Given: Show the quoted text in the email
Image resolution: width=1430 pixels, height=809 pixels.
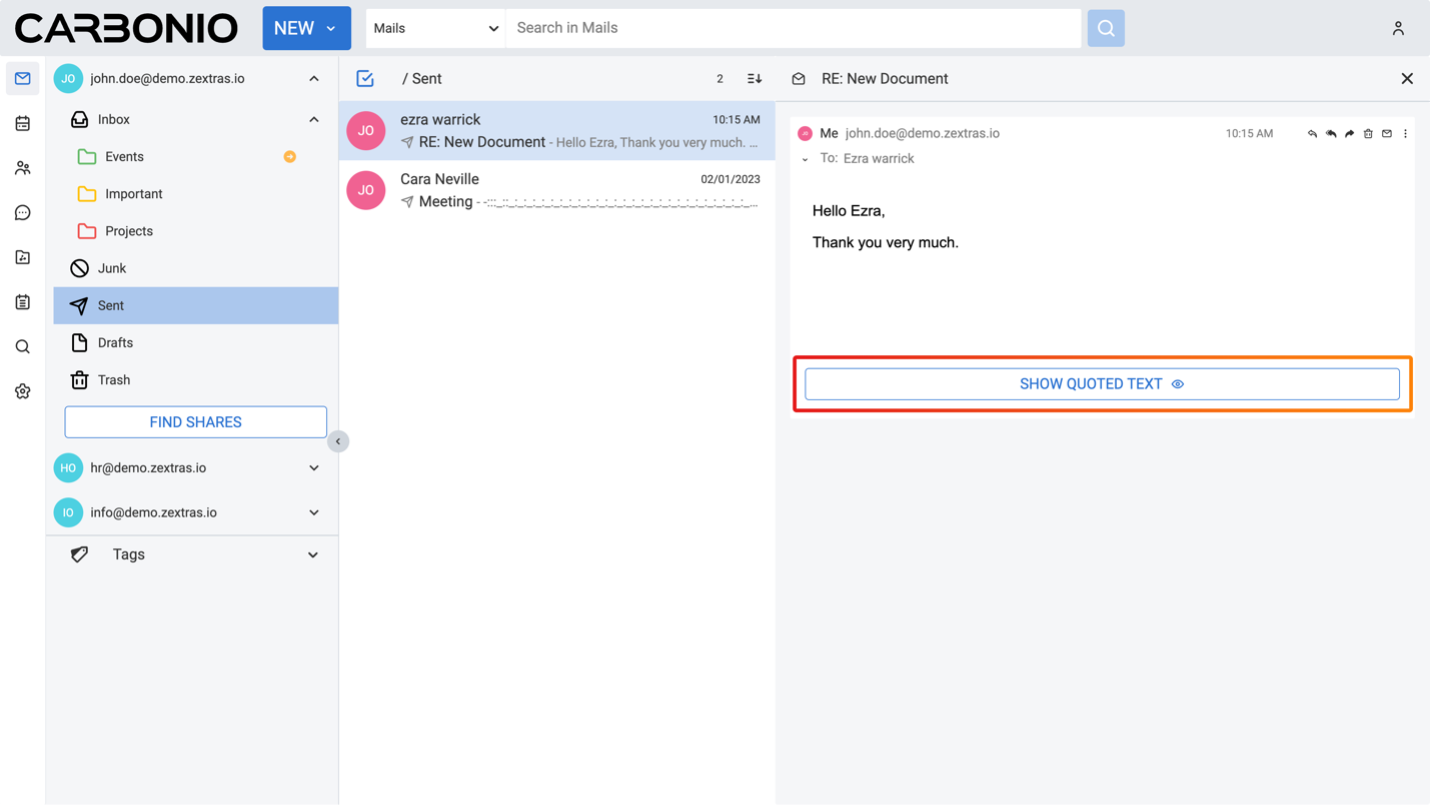Looking at the screenshot, I should 1101,384.
